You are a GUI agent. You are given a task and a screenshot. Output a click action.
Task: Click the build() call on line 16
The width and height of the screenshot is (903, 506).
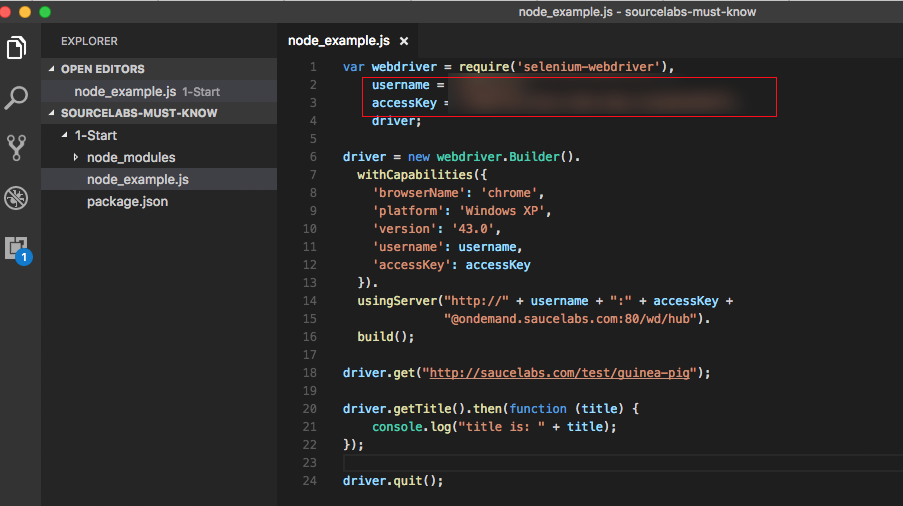click(x=385, y=337)
